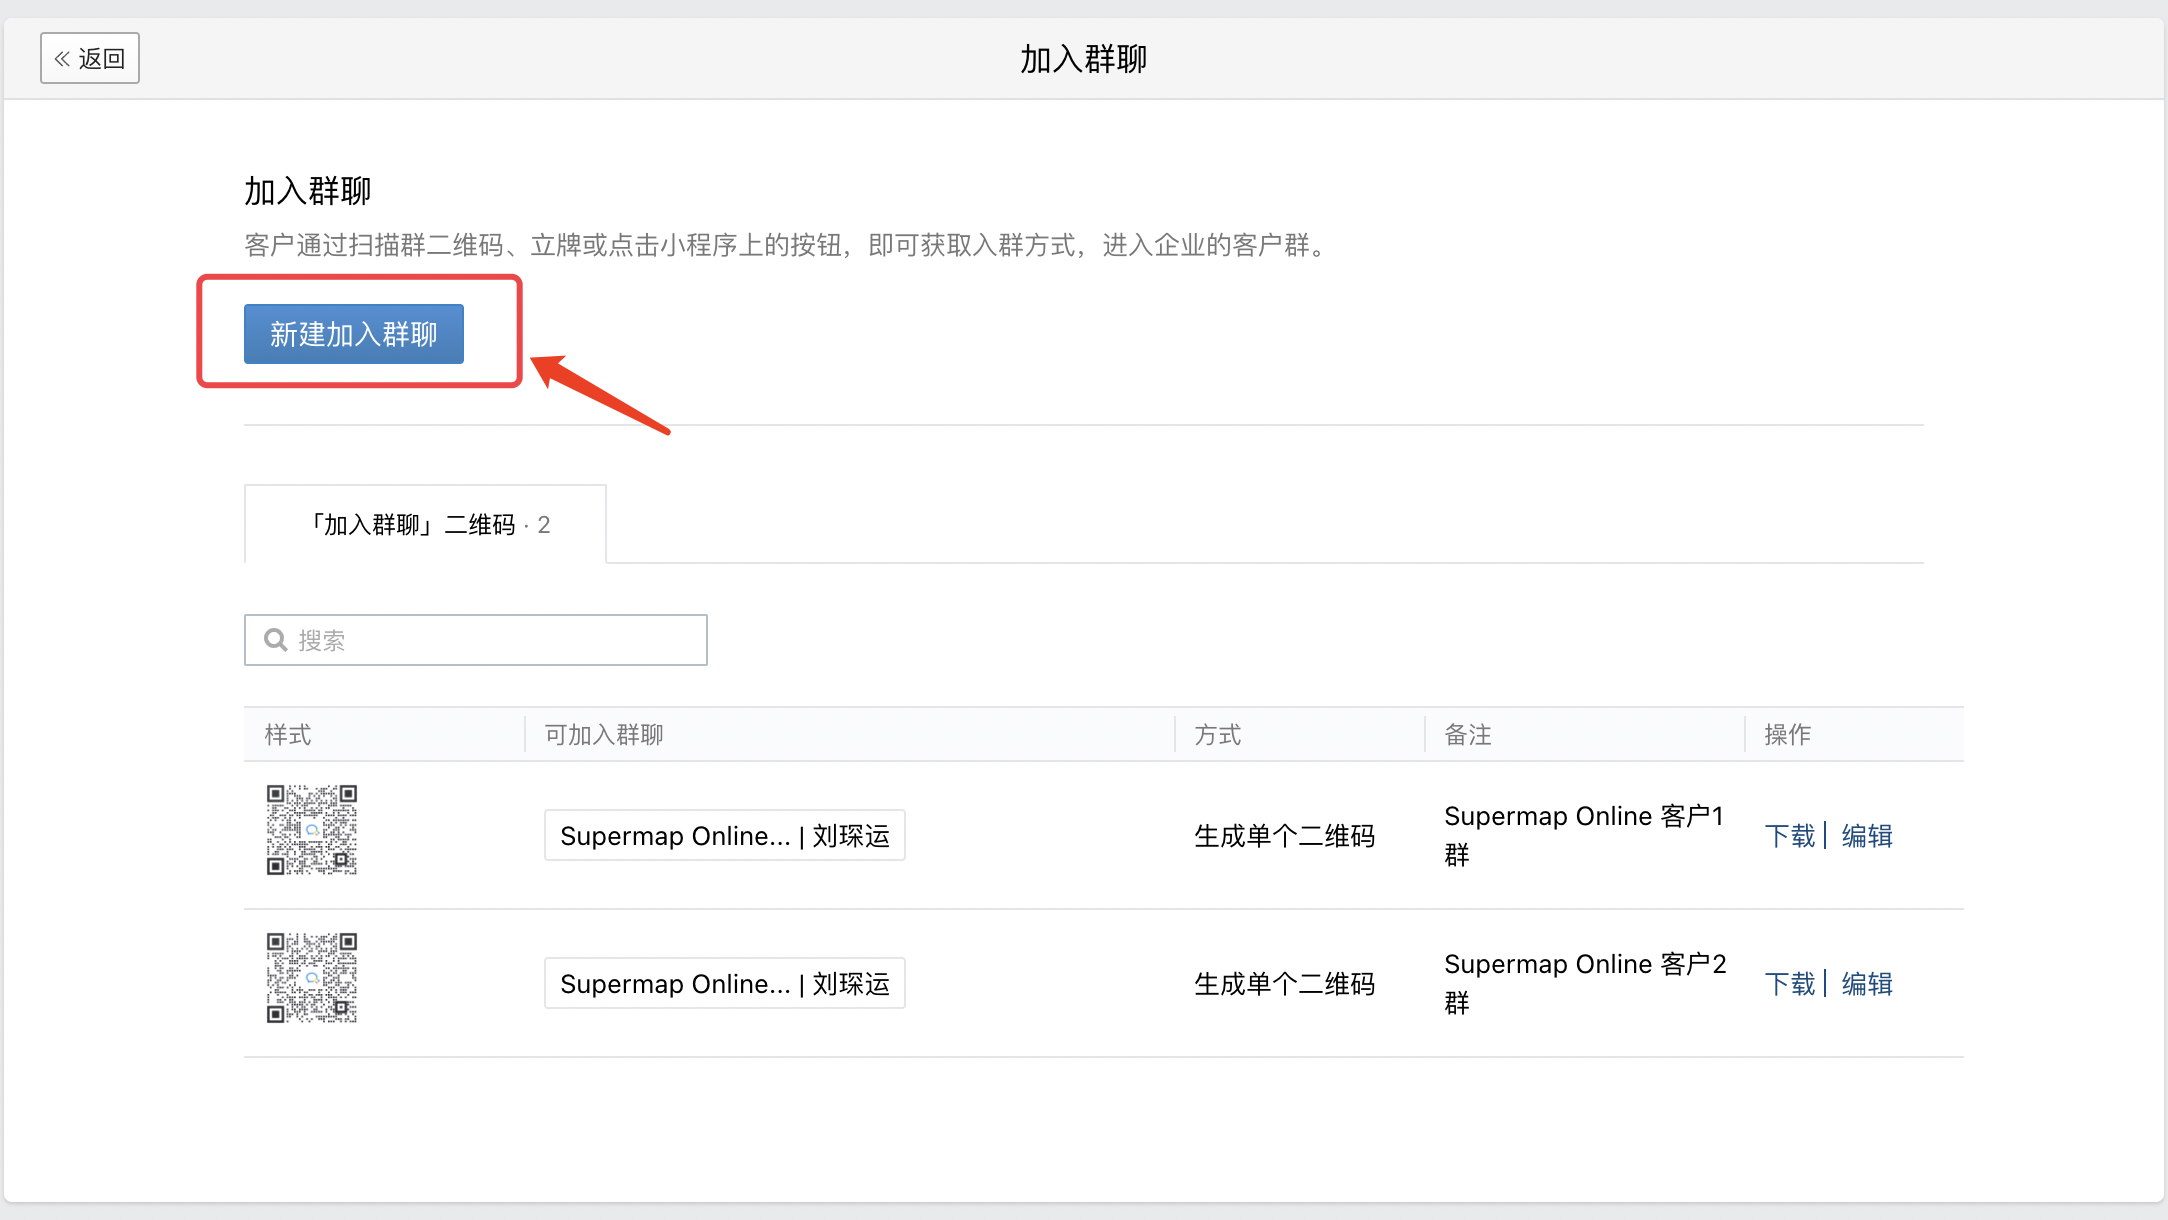Click the 样式 column header

288,735
